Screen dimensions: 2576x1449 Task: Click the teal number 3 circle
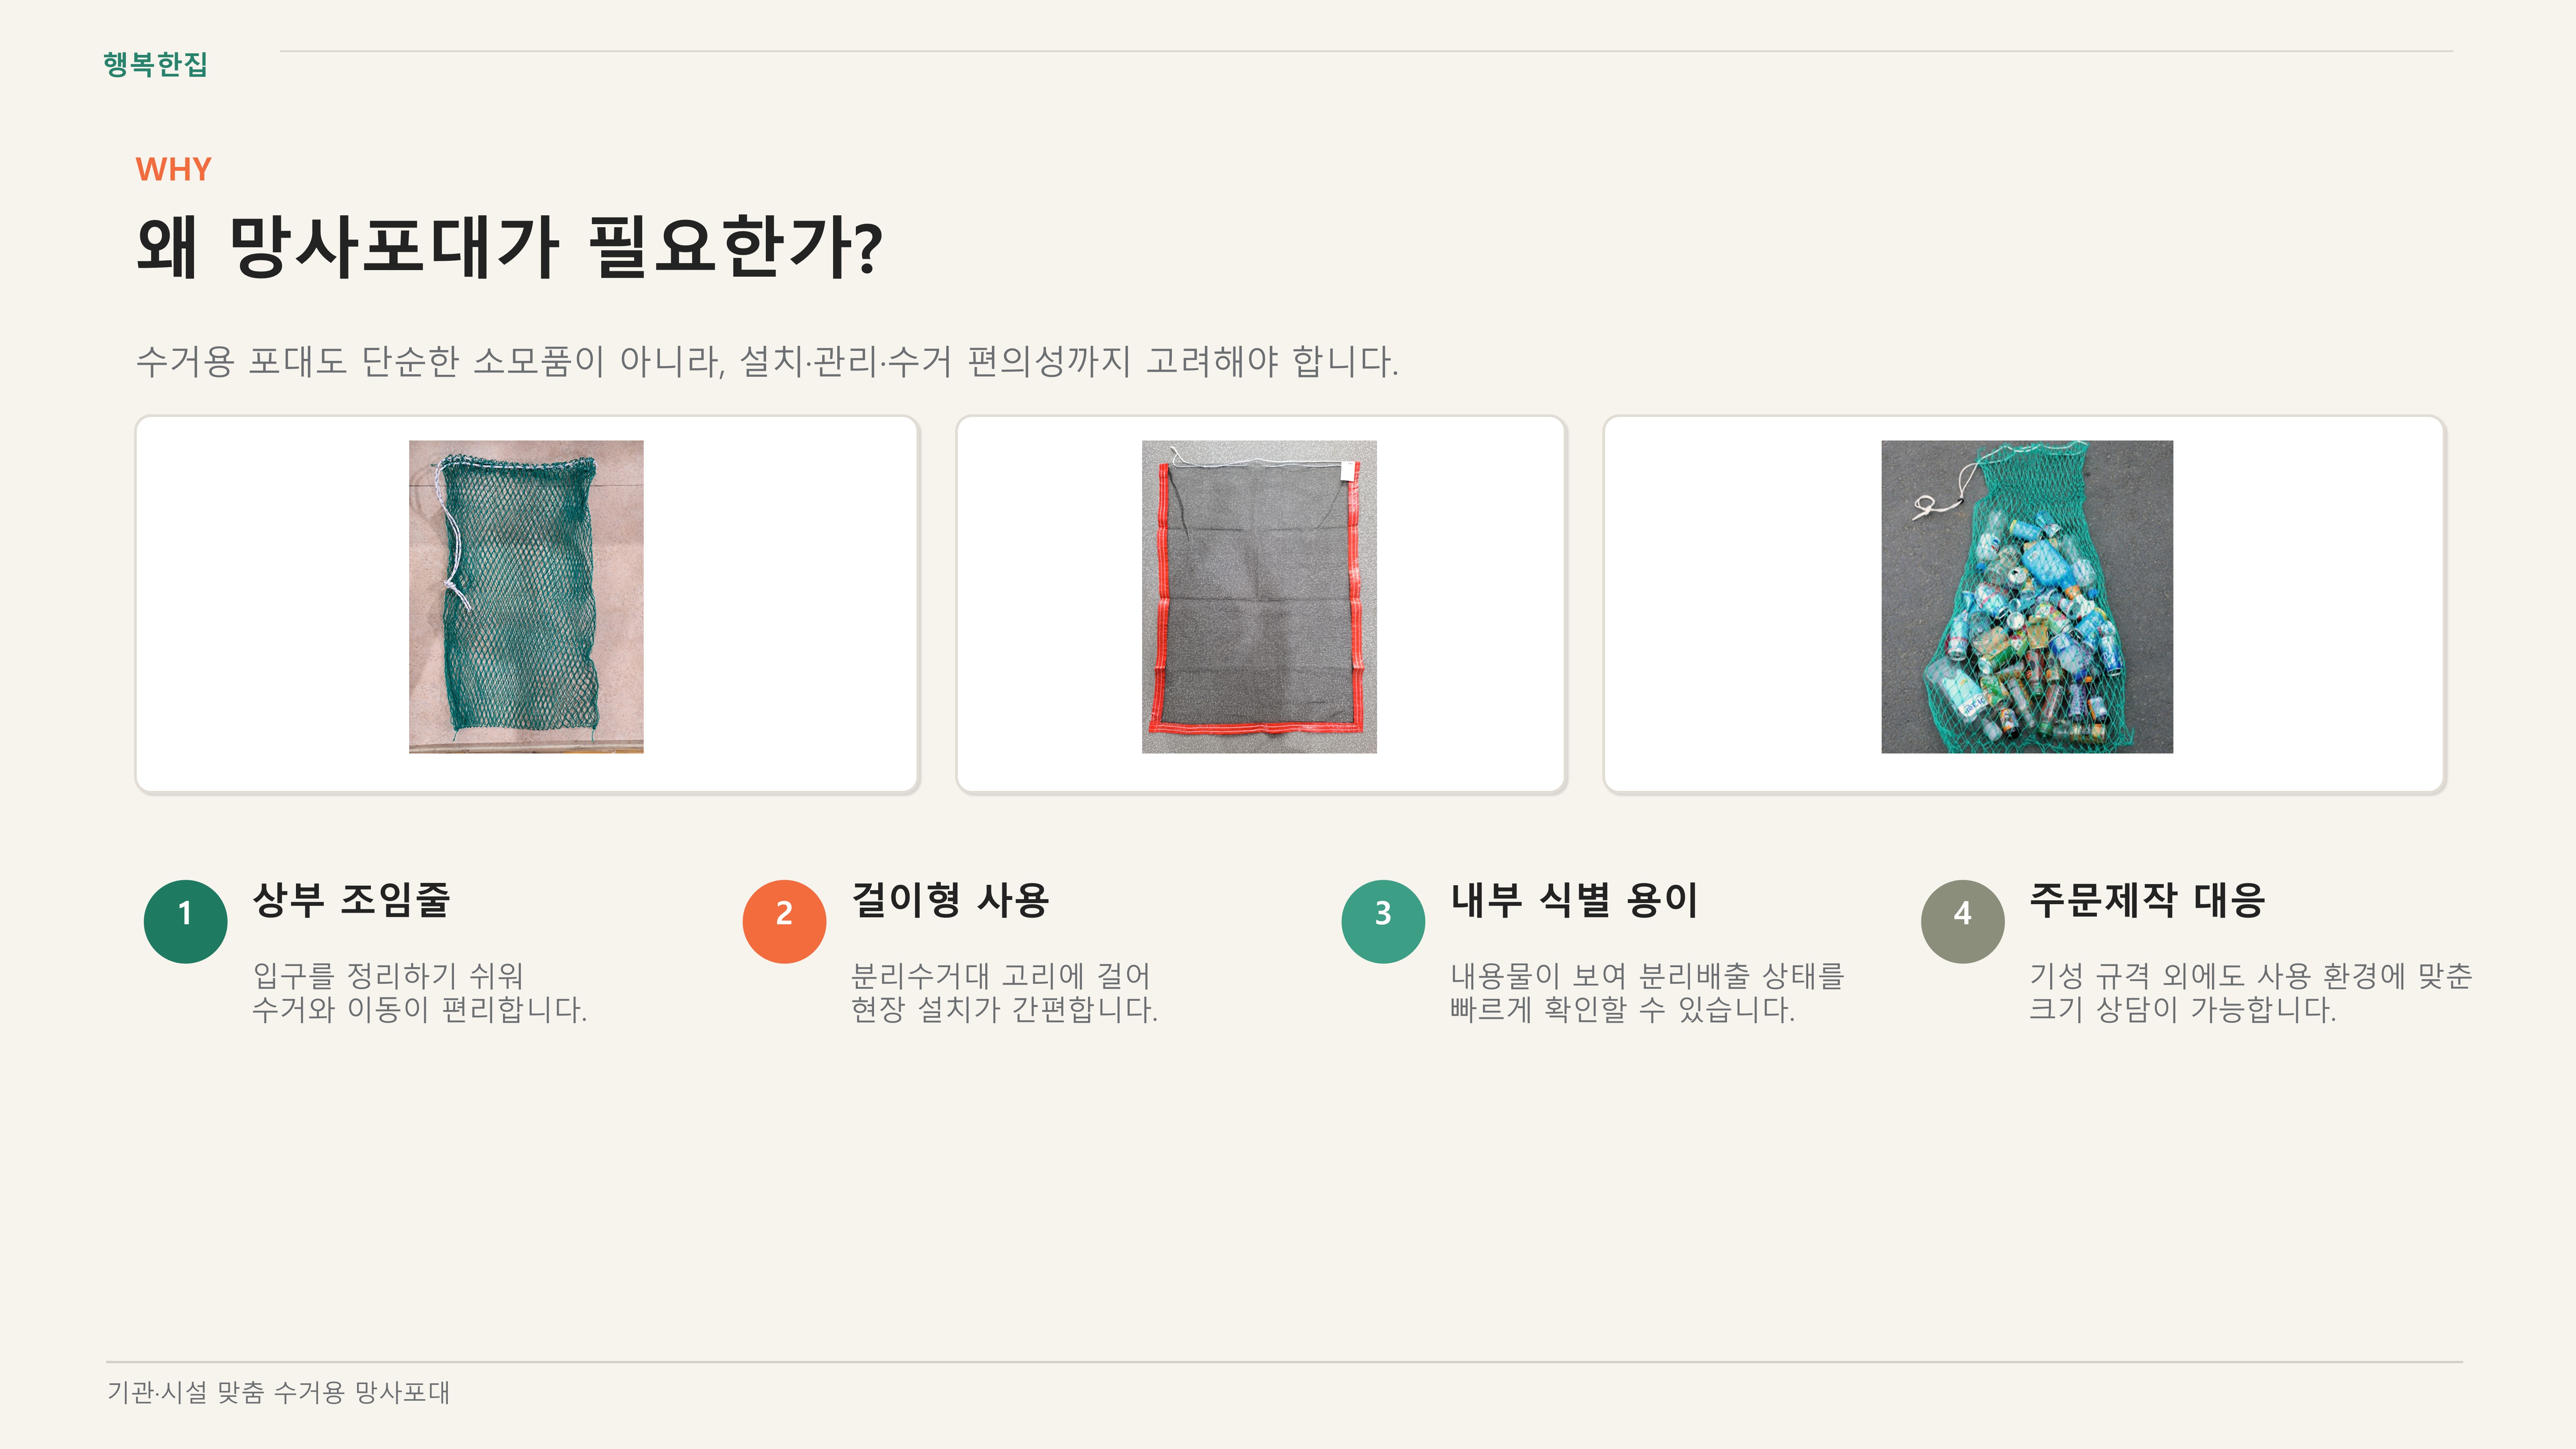[x=1383, y=921]
